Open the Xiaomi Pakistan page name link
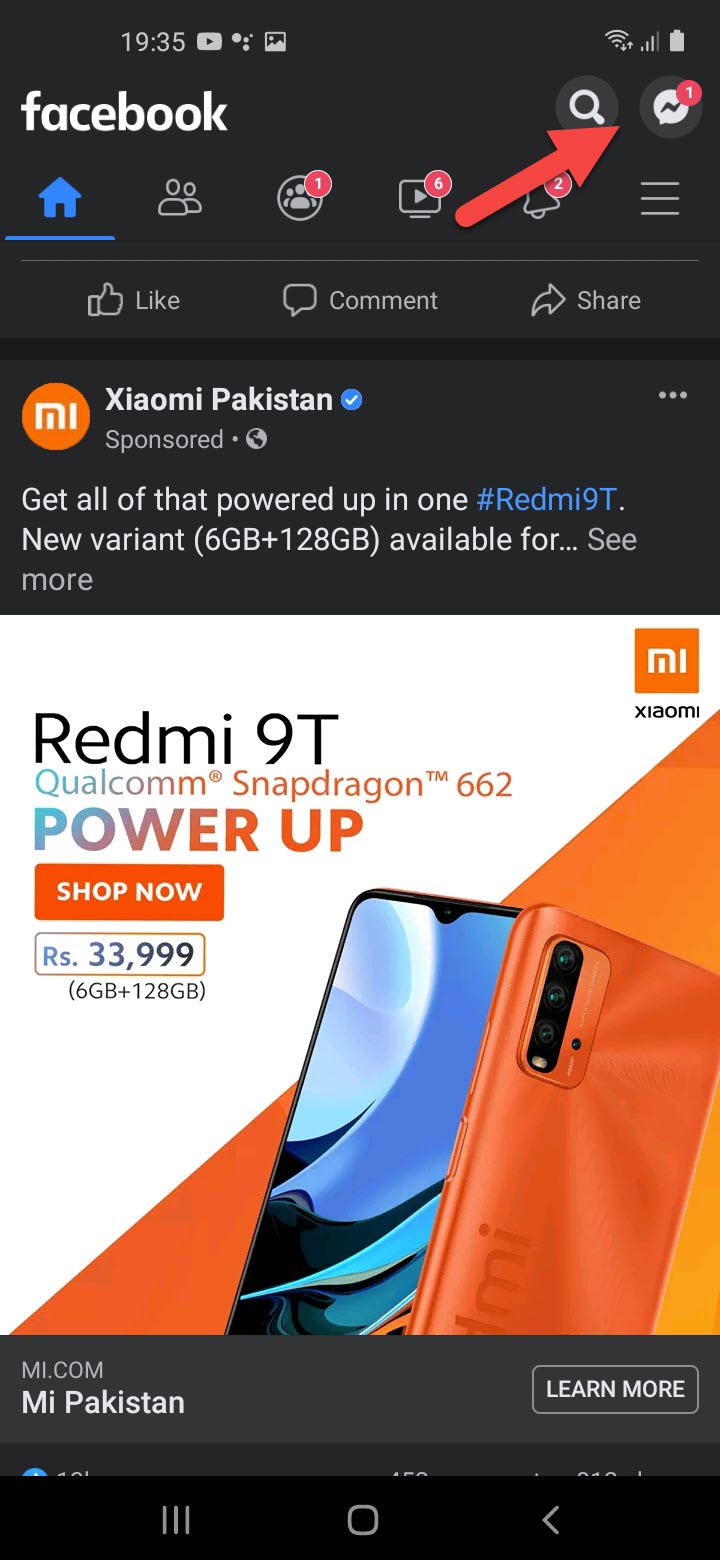Viewport: 720px width, 1560px height. [219, 399]
